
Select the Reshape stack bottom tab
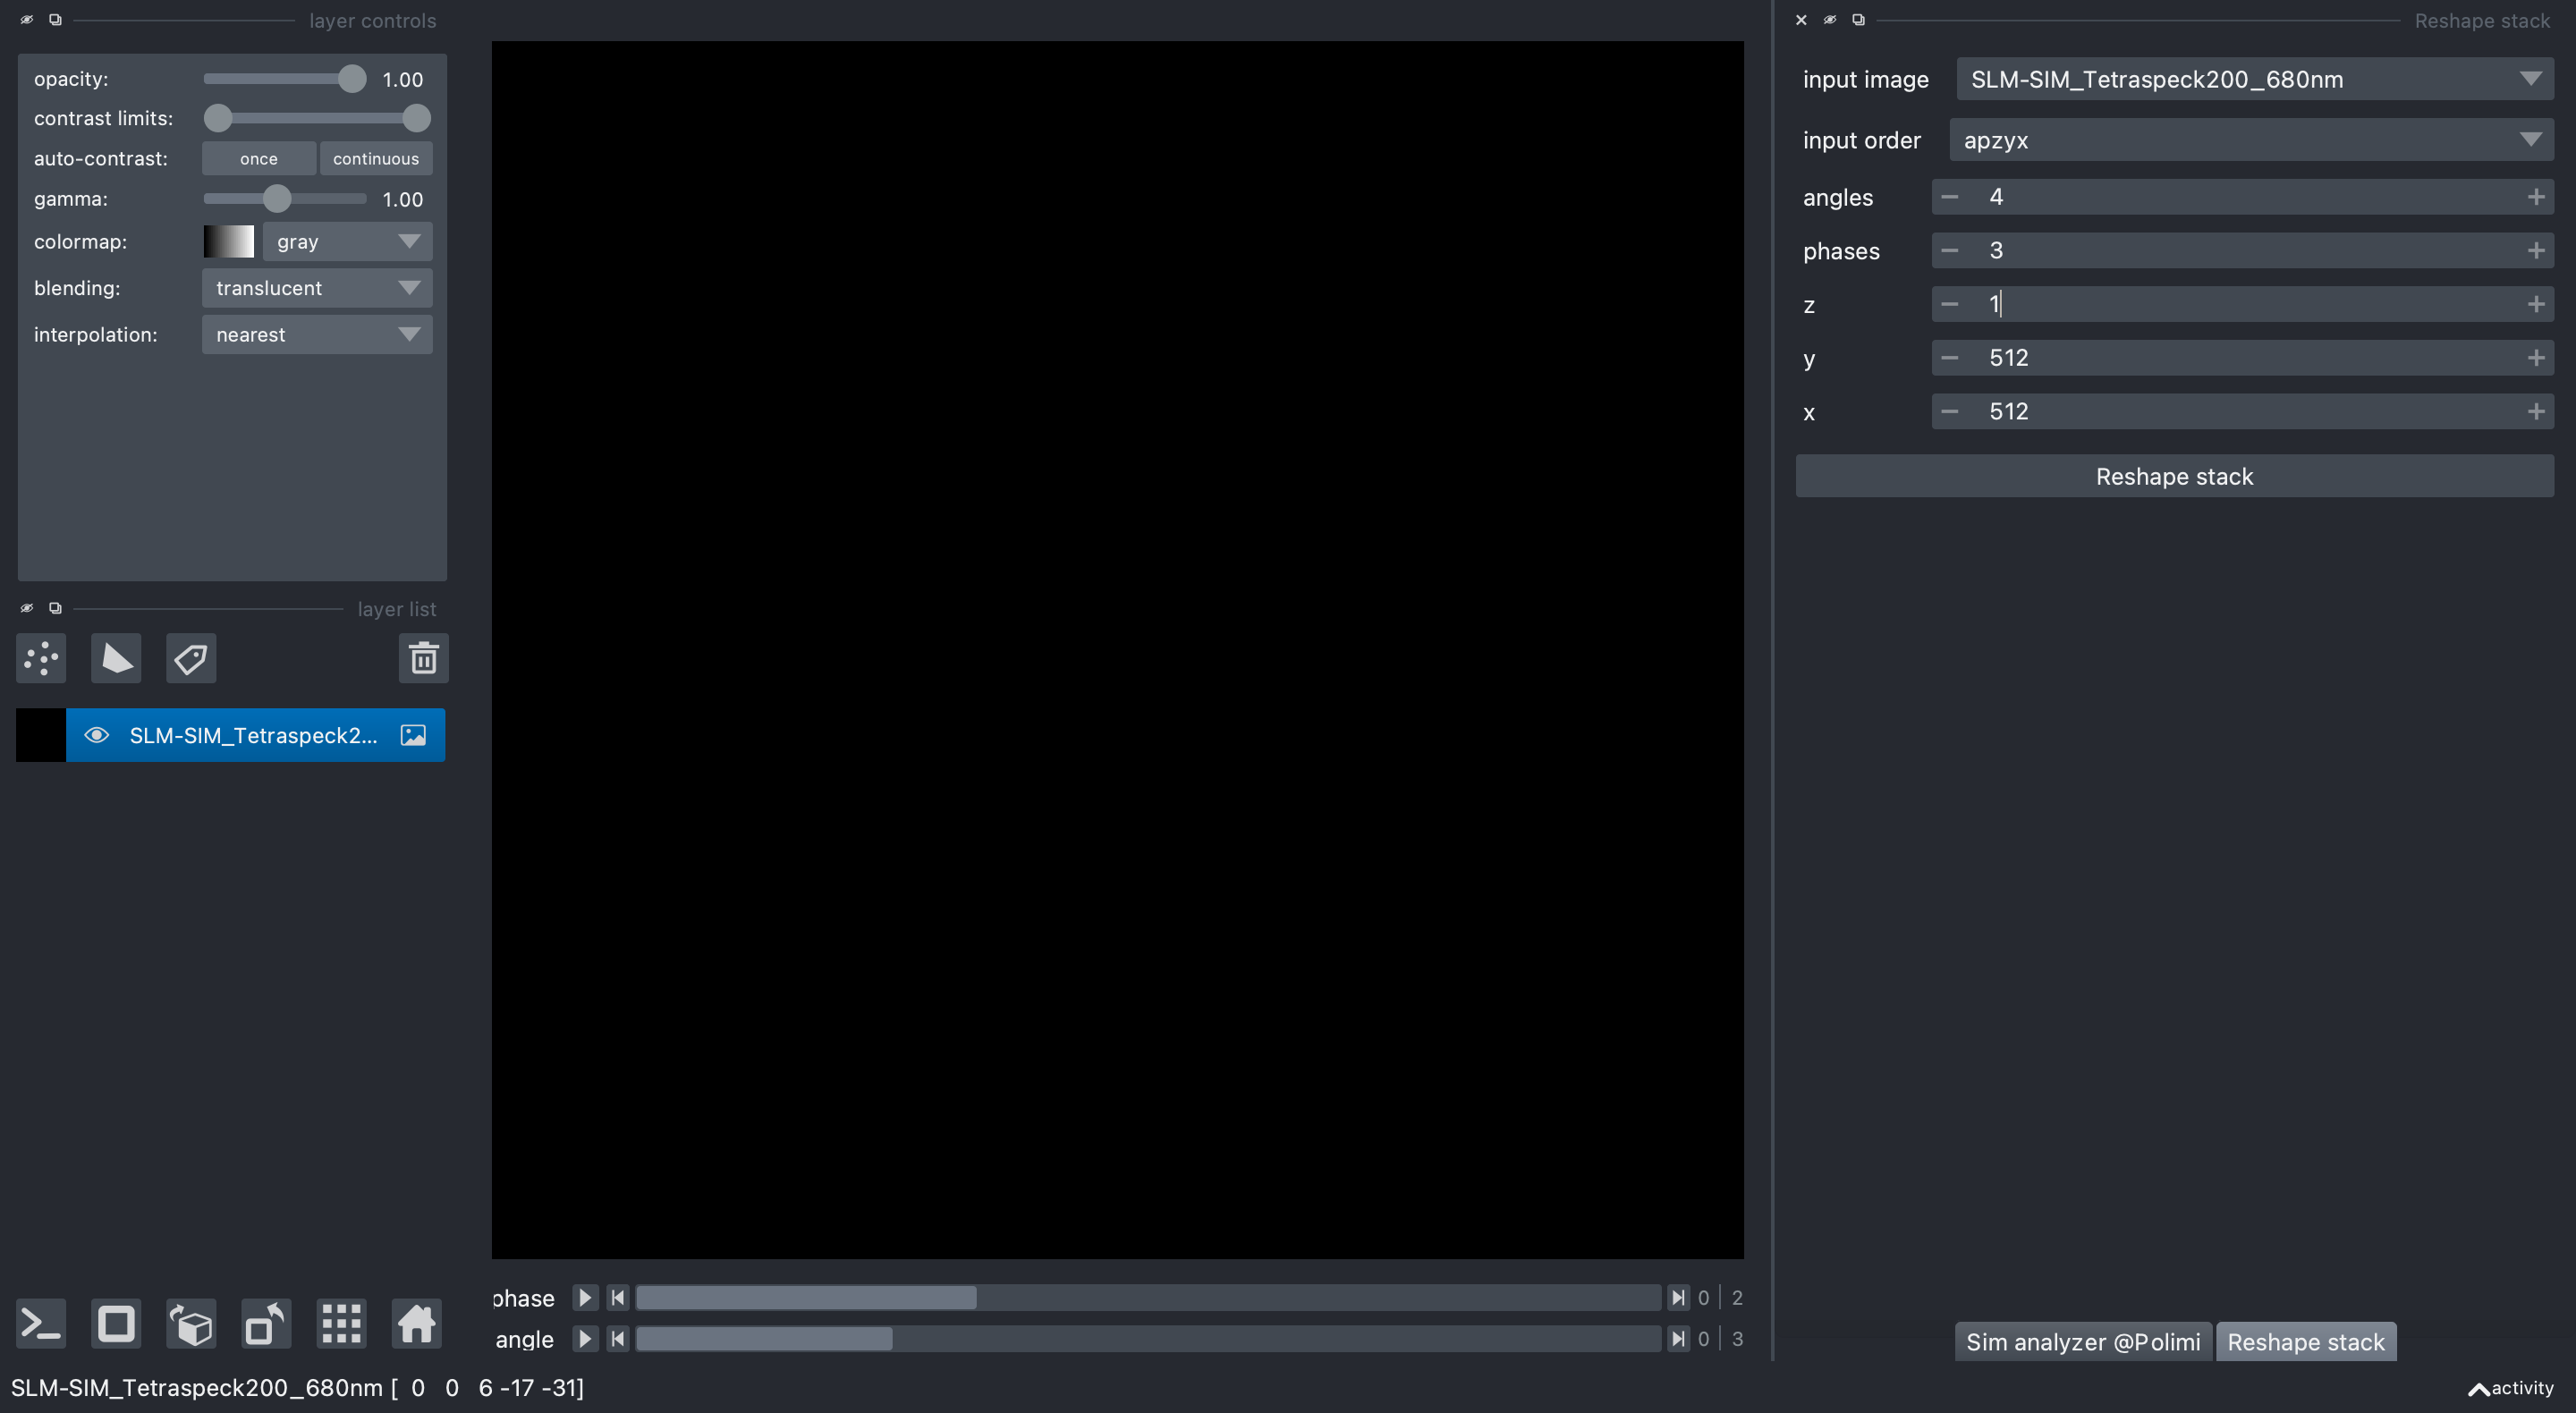coord(2305,1342)
